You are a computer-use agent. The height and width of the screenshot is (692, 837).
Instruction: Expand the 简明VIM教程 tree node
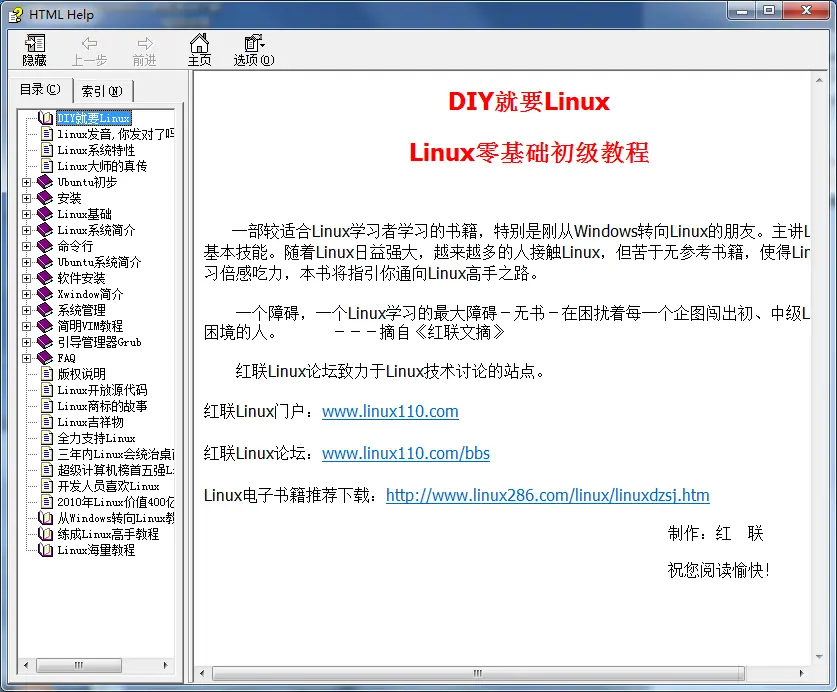27,326
